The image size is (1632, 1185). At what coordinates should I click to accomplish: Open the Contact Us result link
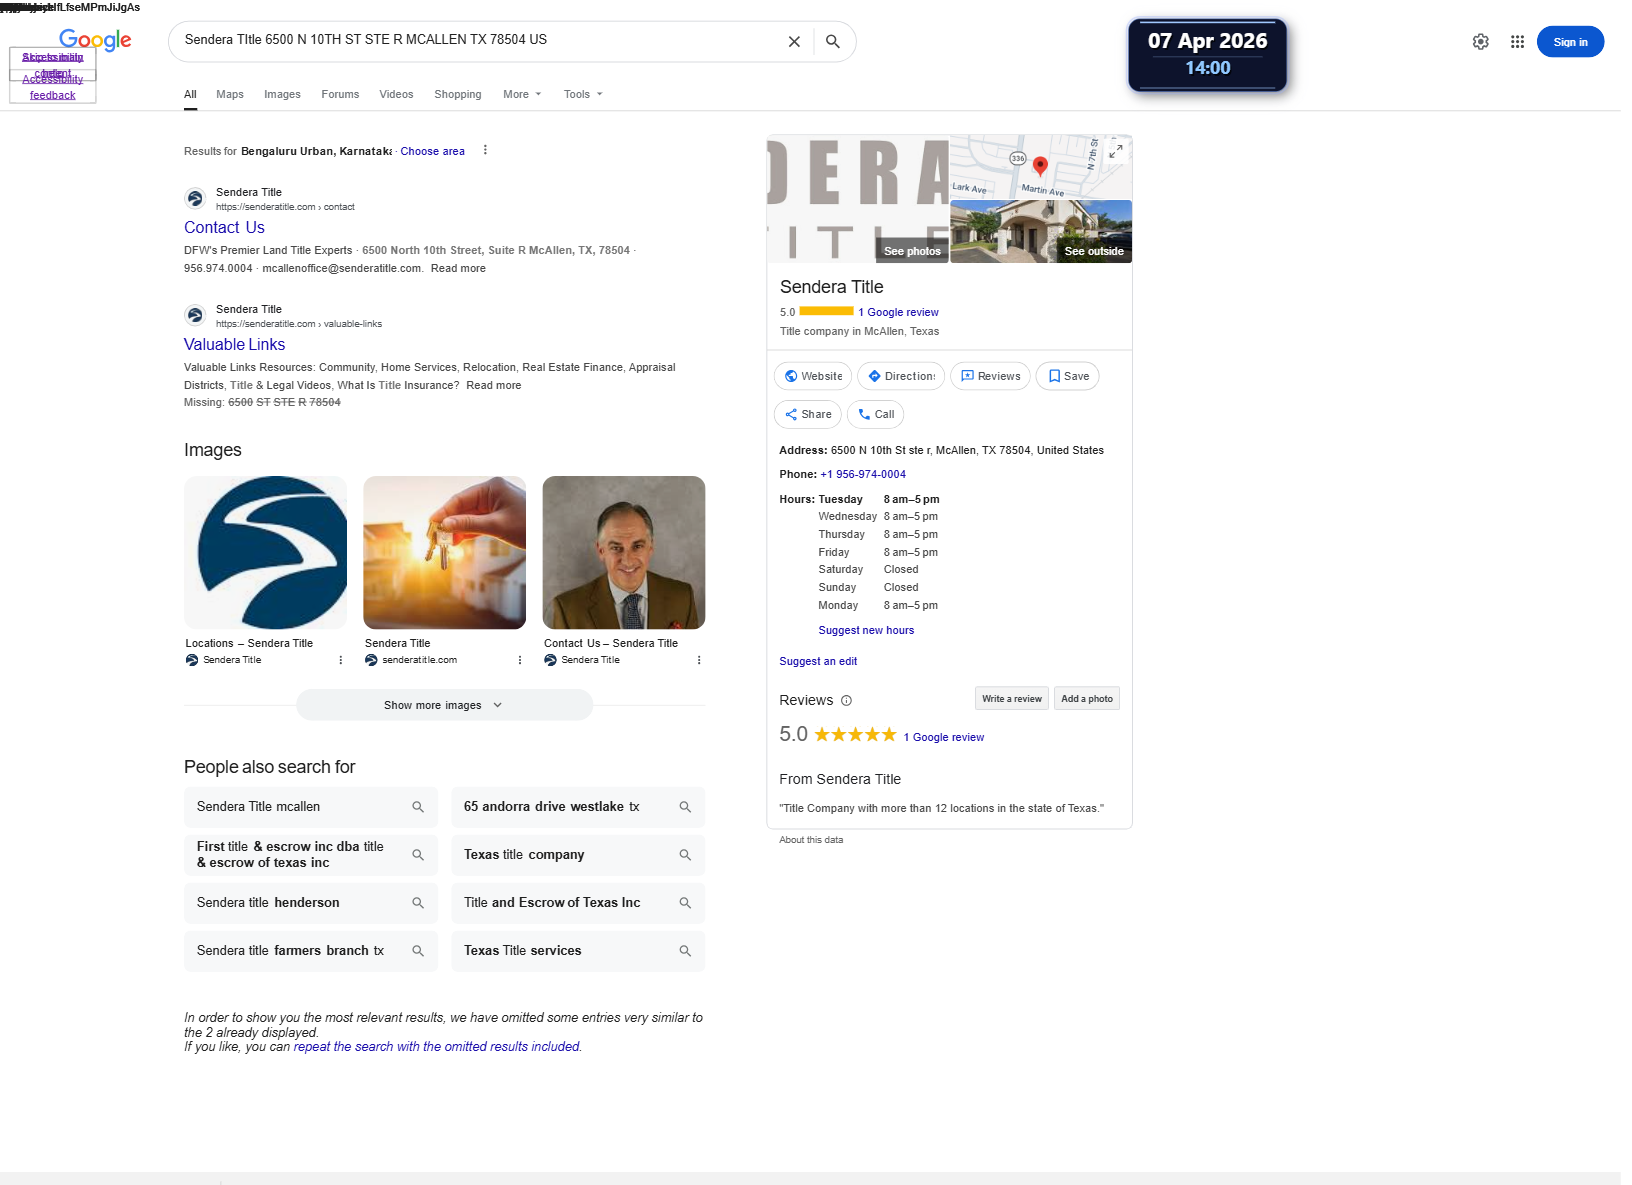pyautogui.click(x=224, y=227)
